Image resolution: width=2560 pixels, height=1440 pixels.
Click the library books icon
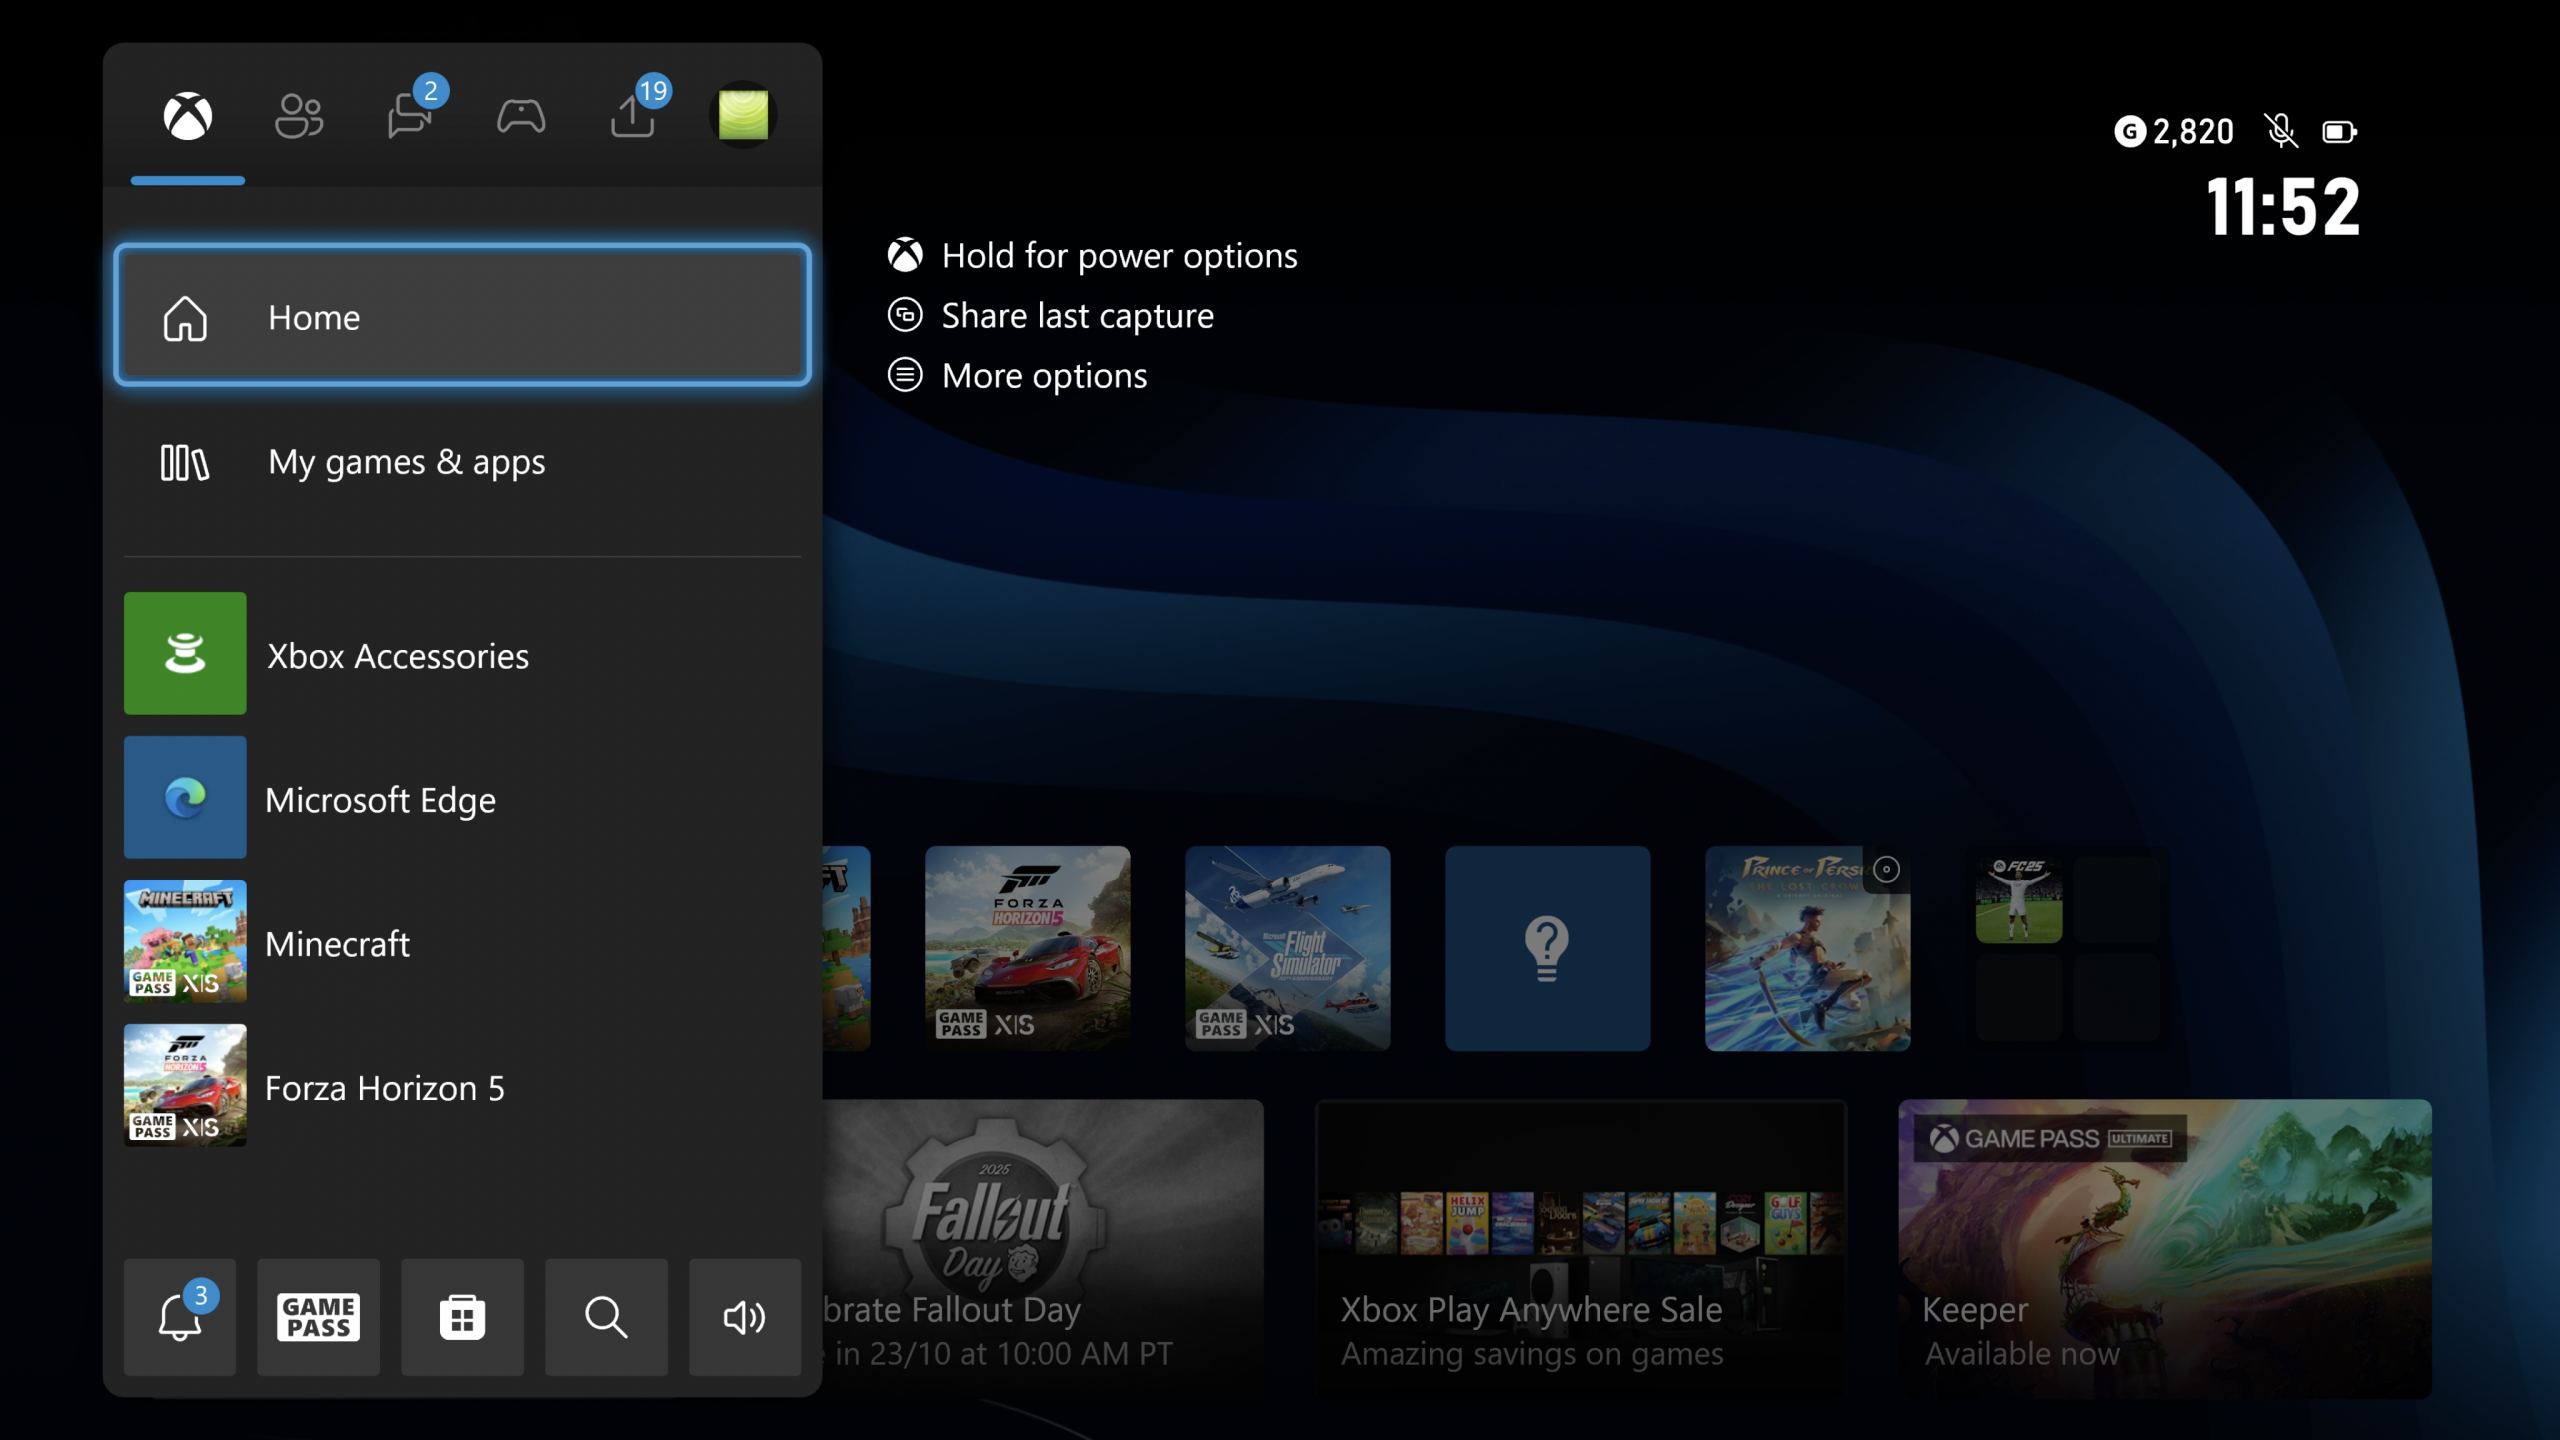pyautogui.click(x=185, y=462)
